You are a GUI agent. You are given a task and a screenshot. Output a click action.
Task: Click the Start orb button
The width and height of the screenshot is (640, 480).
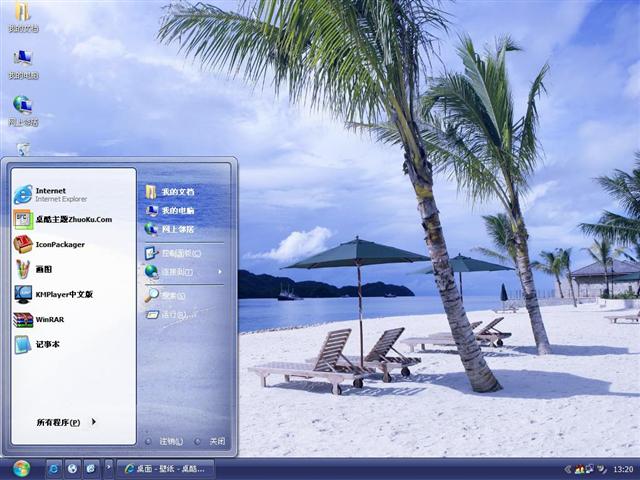tap(21, 468)
